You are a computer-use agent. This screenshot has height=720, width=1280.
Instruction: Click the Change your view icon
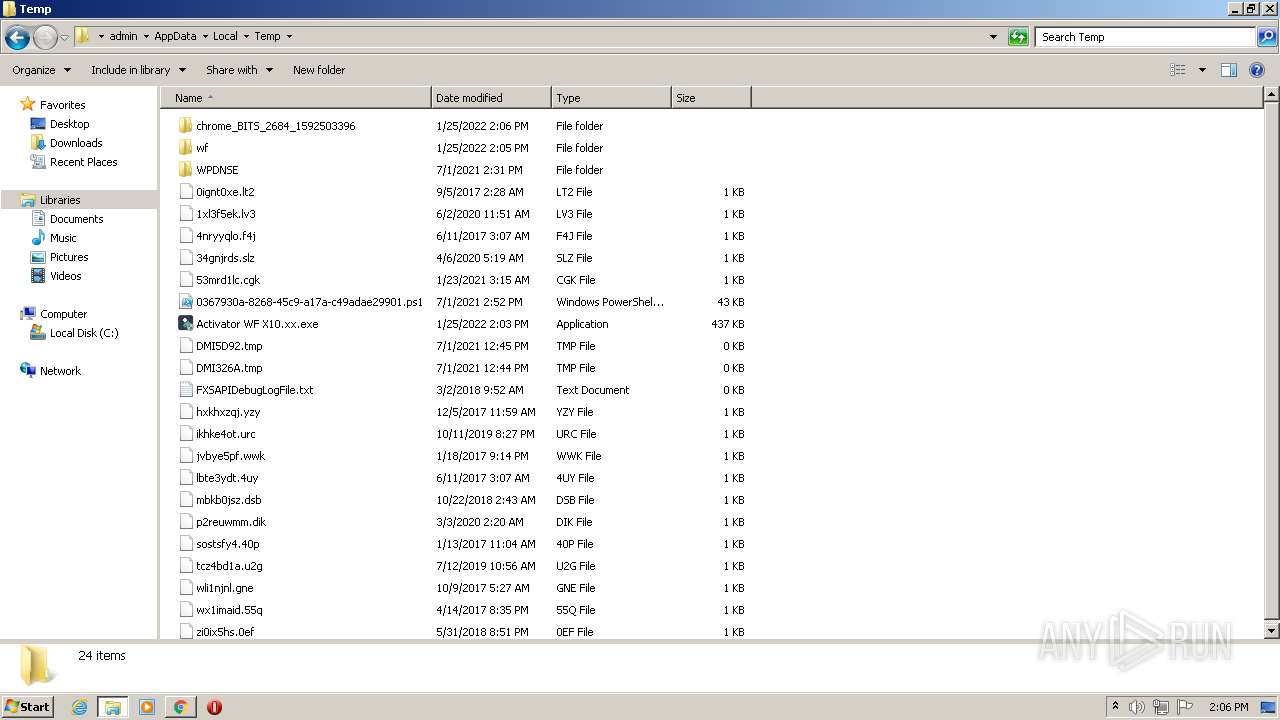tap(1178, 70)
